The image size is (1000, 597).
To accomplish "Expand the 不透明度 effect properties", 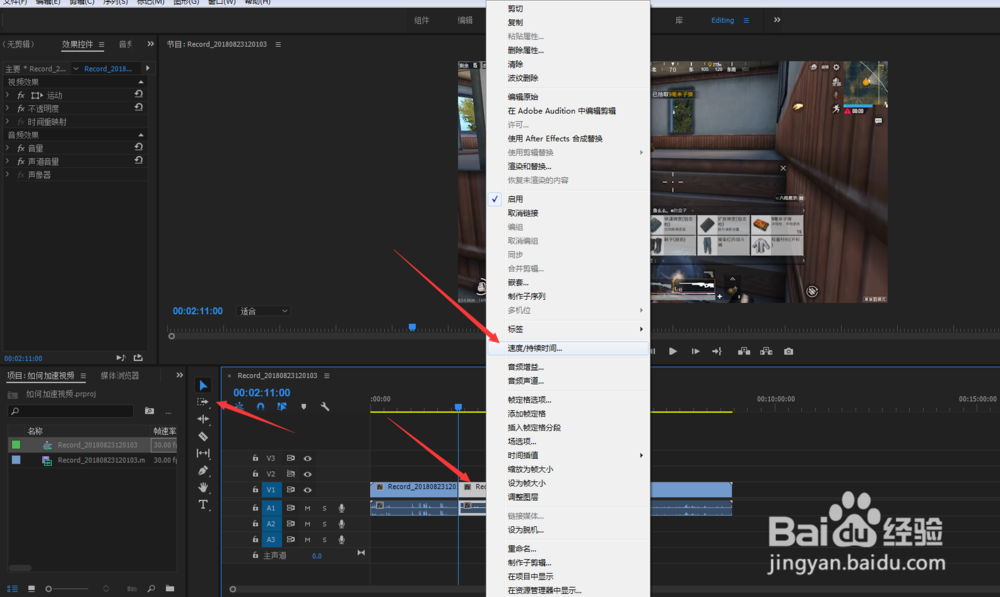I will [8, 108].
